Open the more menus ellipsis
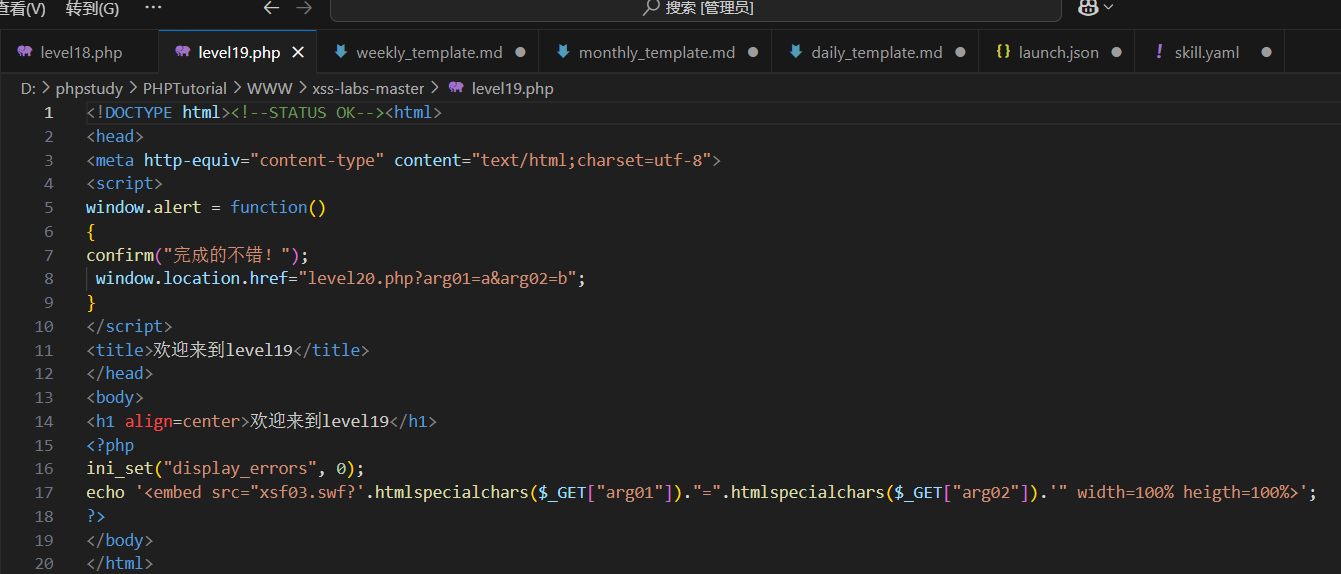Screen dimensions: 1341x574 coord(153,7)
